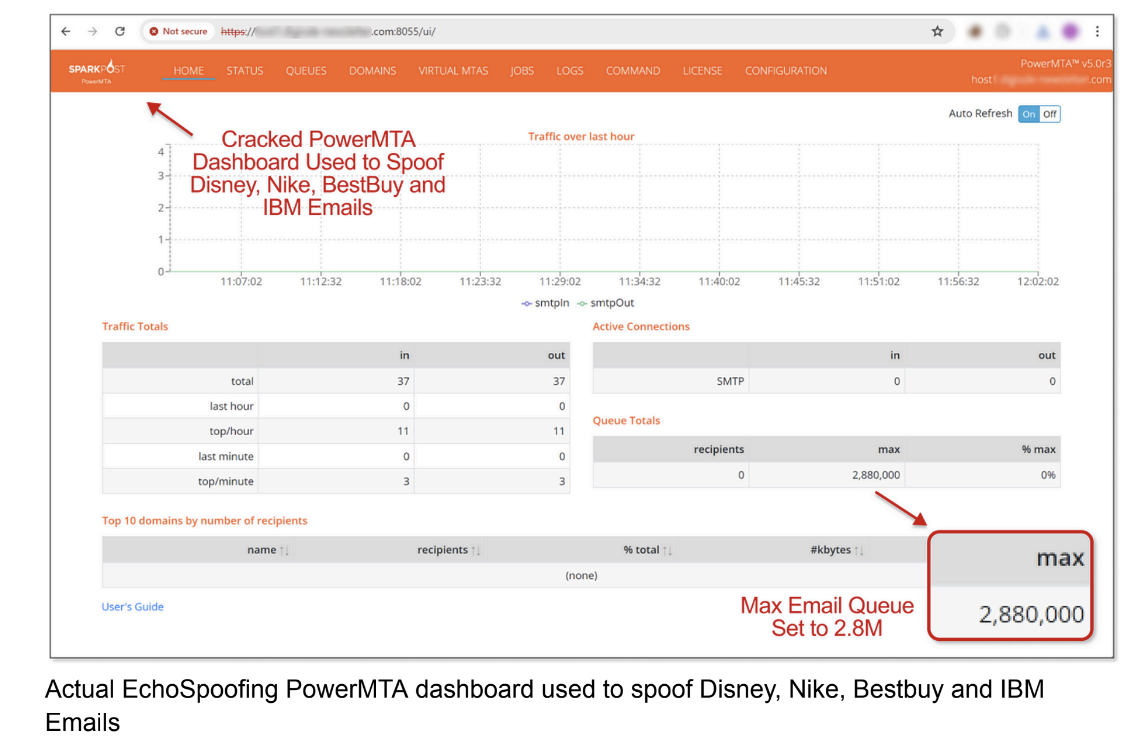This screenshot has width=1142, height=748.
Task: Click the recipients column header in Queue Totals
Action: [719, 449]
